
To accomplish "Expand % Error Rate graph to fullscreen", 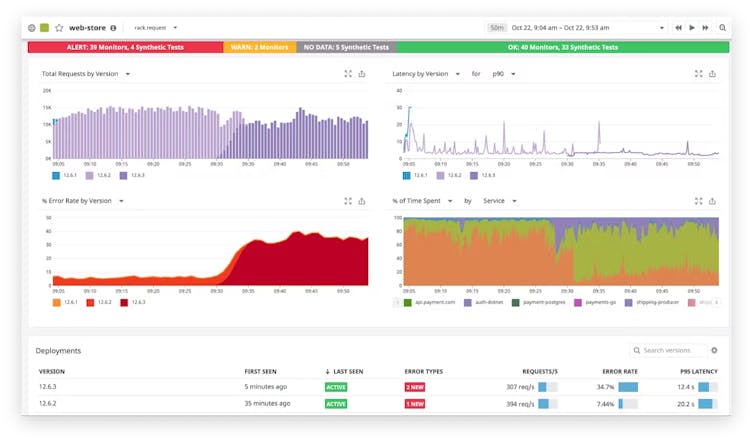I will point(348,200).
